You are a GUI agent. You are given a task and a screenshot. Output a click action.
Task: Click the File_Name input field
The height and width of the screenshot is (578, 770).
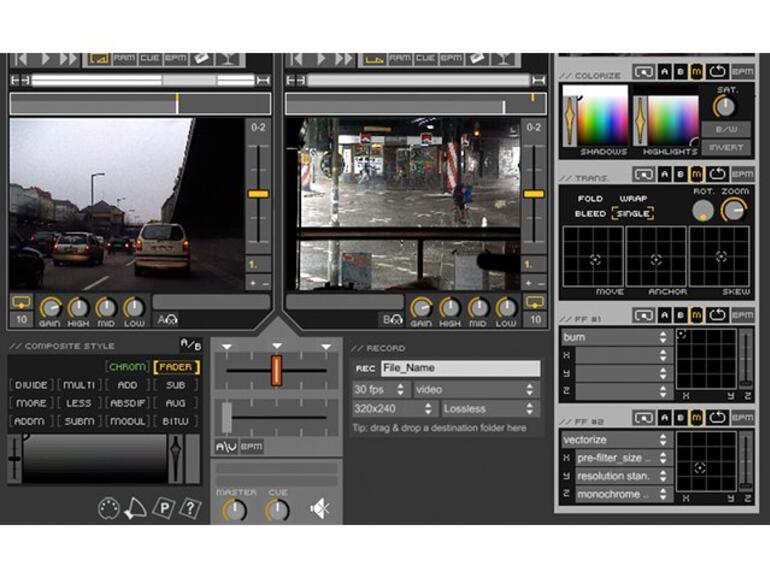pyautogui.click(x=459, y=369)
